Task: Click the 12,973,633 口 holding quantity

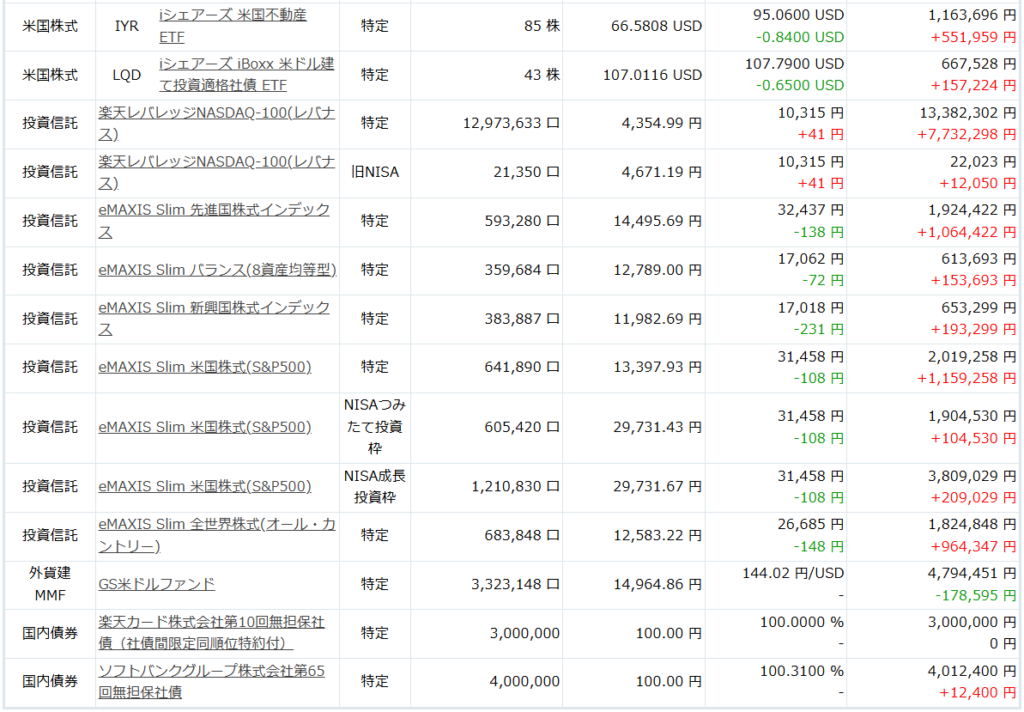Action: [x=511, y=123]
